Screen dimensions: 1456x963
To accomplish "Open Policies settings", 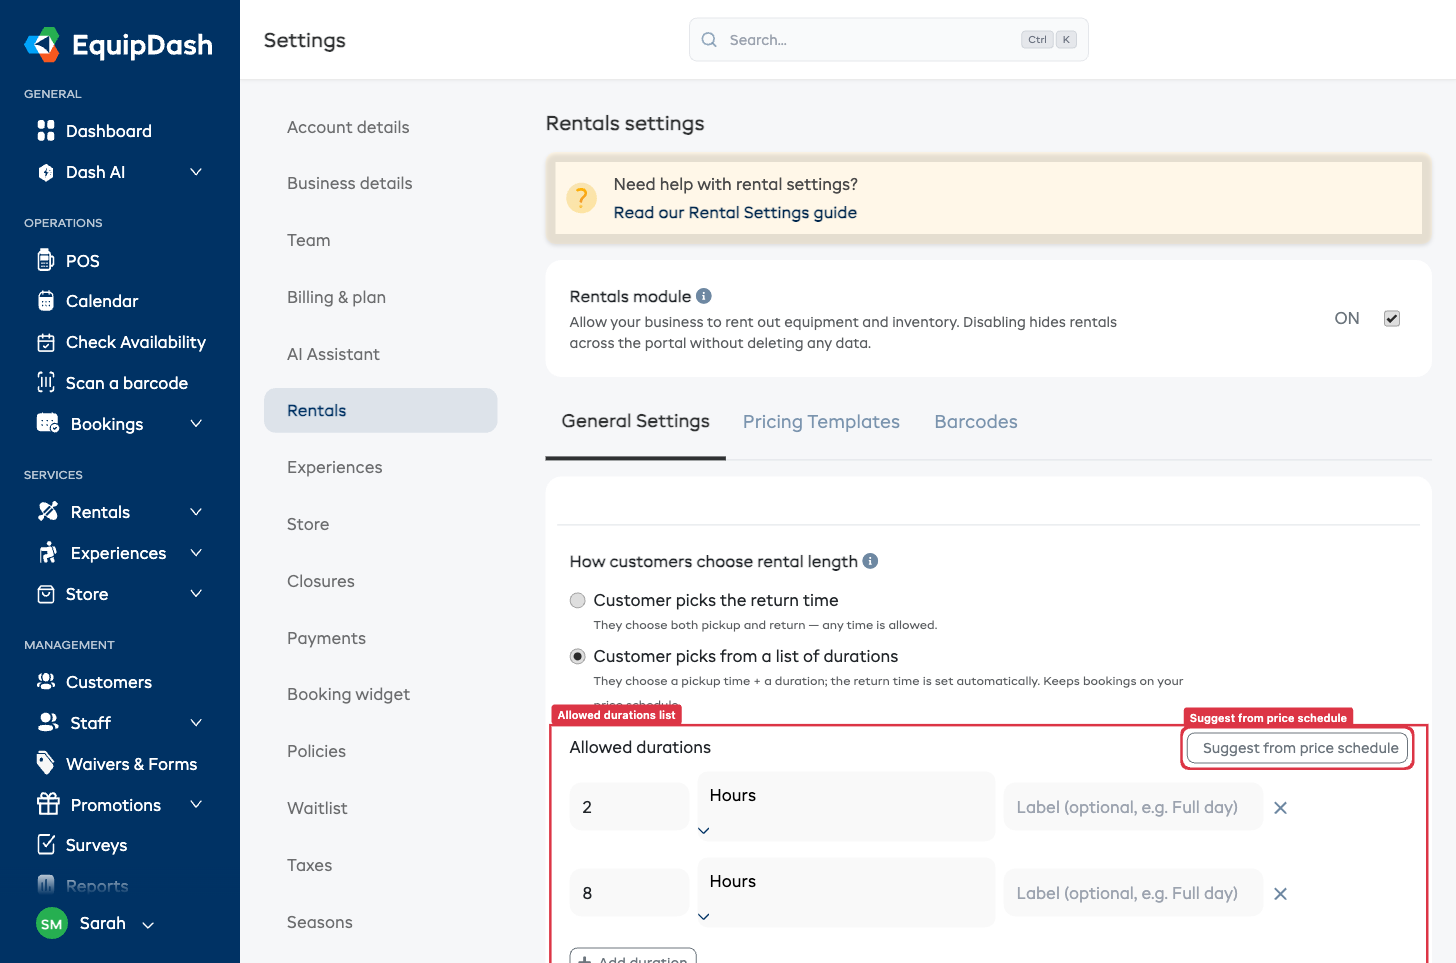I will pos(380,751).
